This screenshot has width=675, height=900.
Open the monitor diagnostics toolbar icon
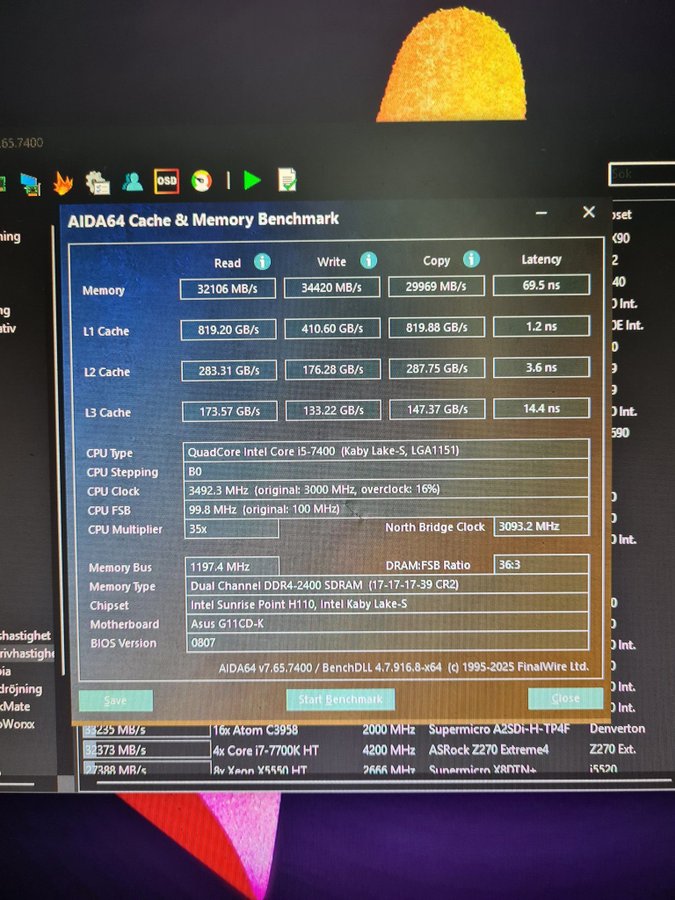coord(30,184)
